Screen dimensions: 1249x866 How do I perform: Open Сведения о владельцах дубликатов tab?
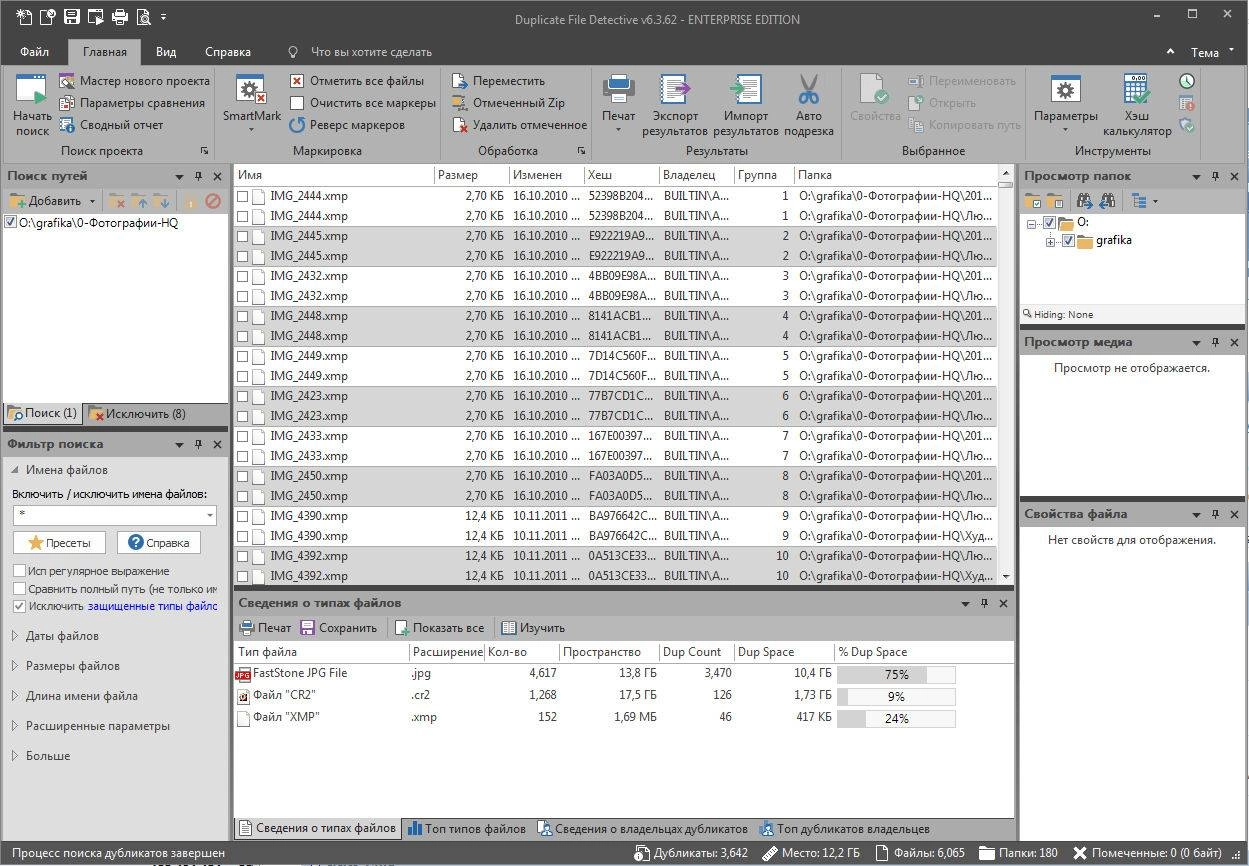(x=643, y=829)
